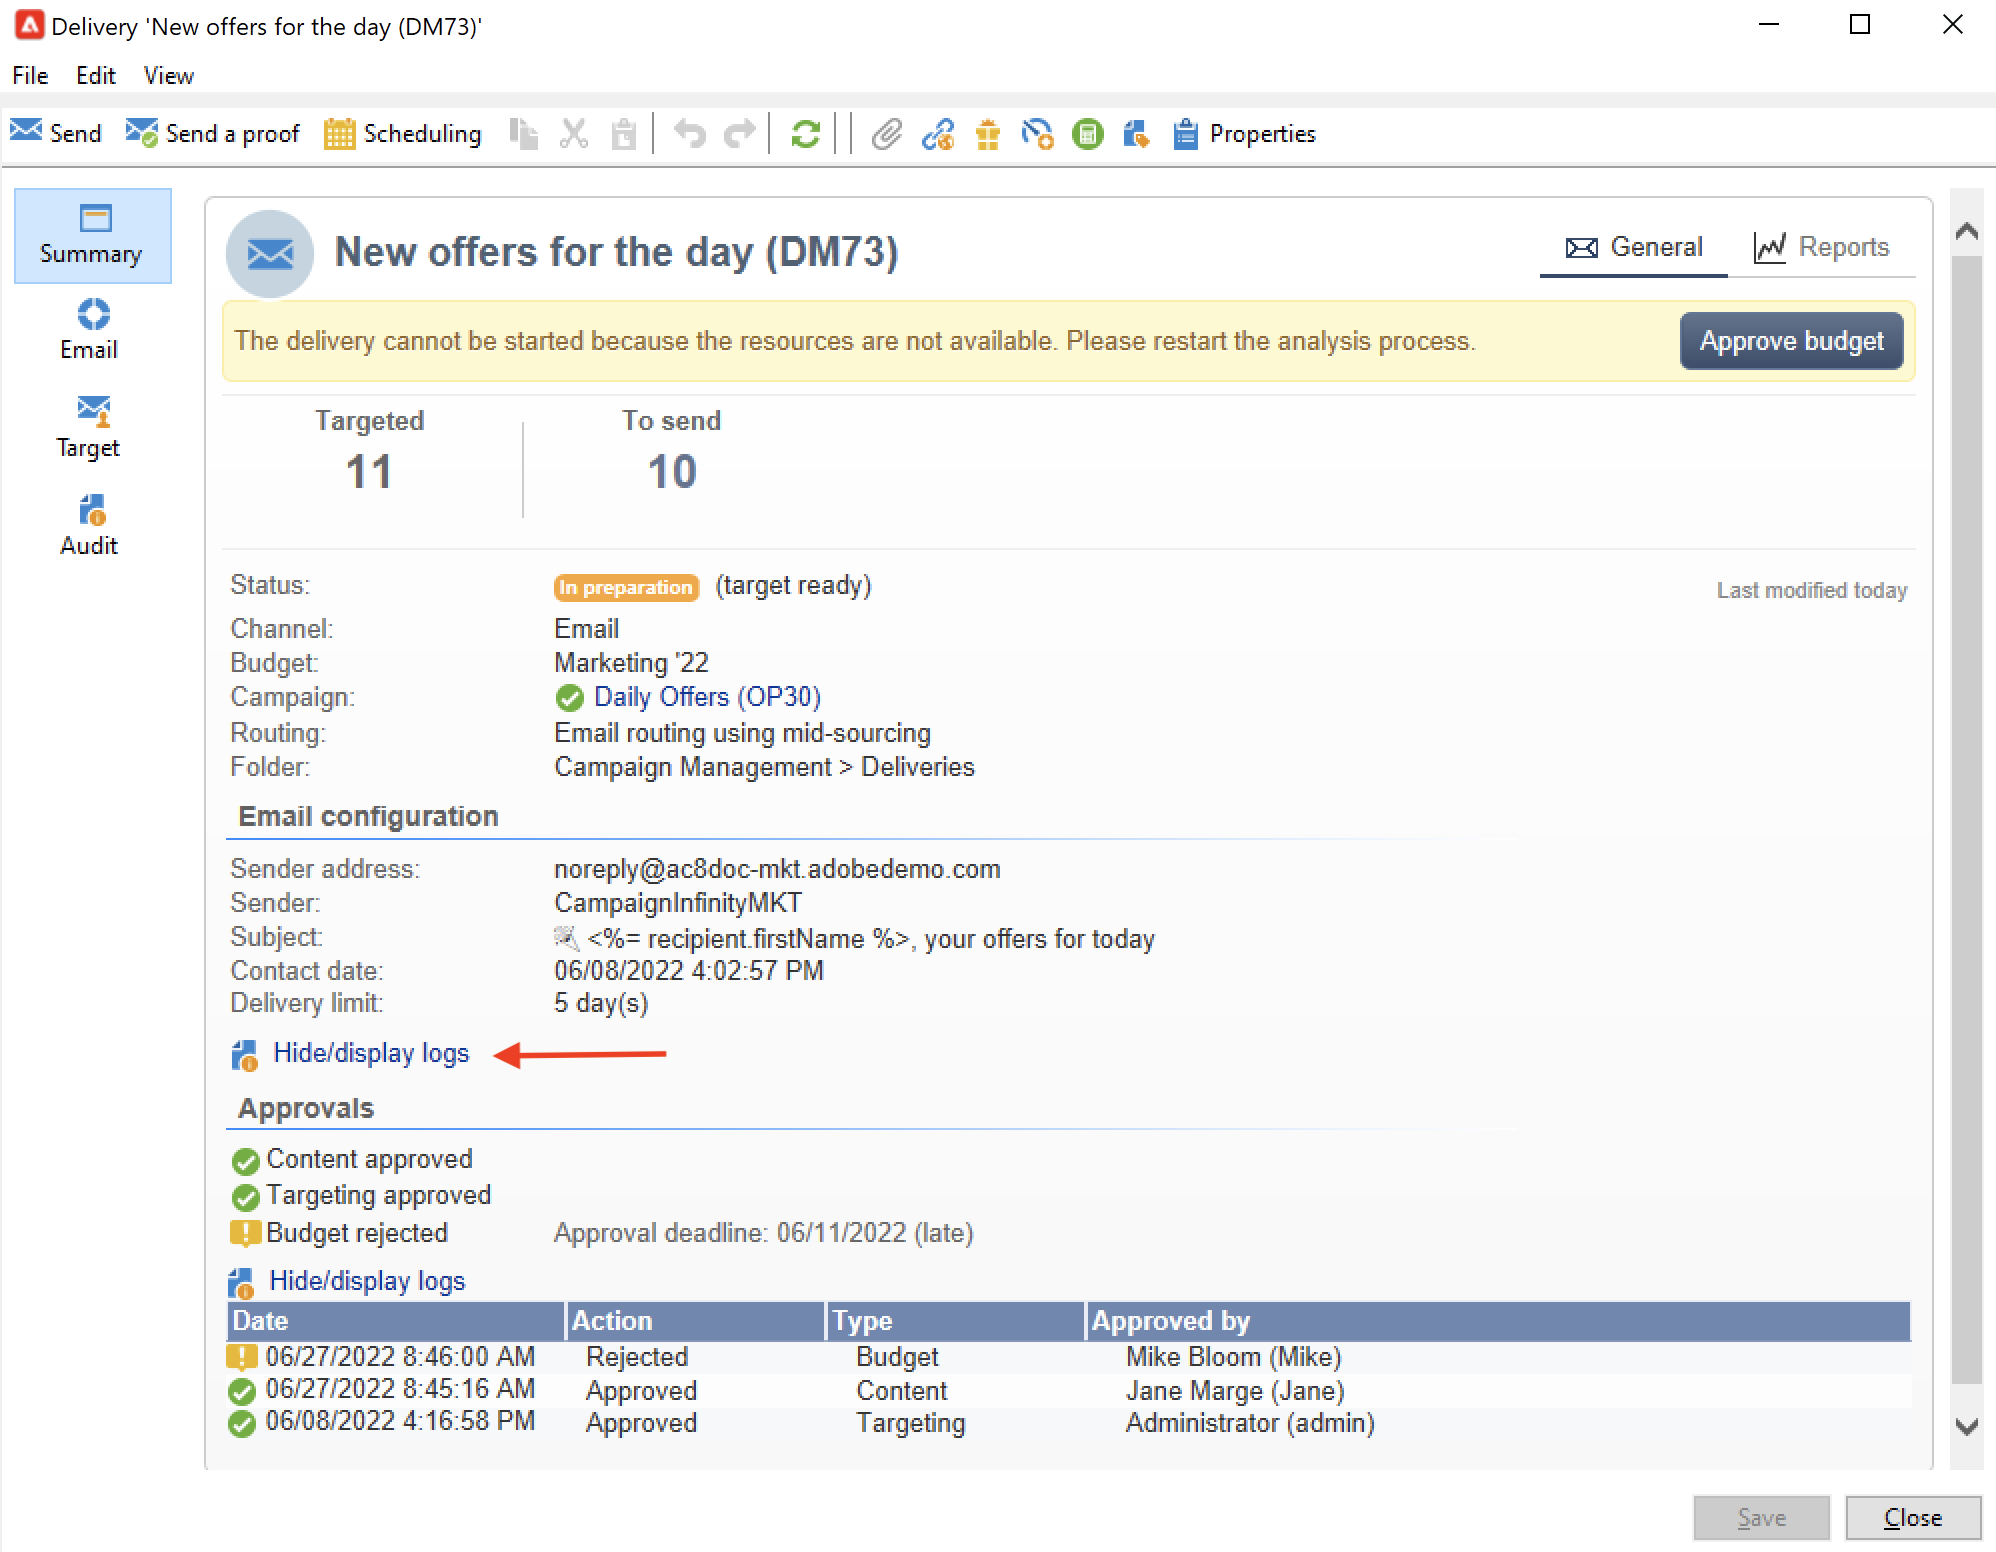The height and width of the screenshot is (1552, 1996).
Task: Collapse the approvals Hide/display logs
Action: click(x=366, y=1281)
